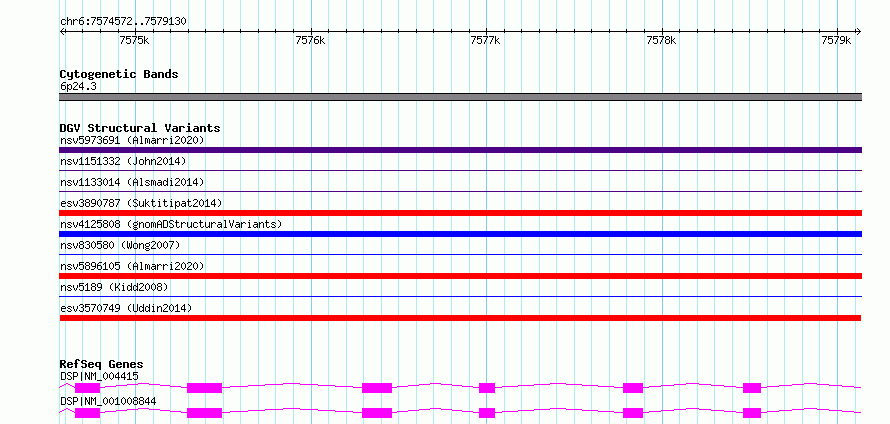Select NM_004415 wide exon after 7575k

tap(204, 388)
